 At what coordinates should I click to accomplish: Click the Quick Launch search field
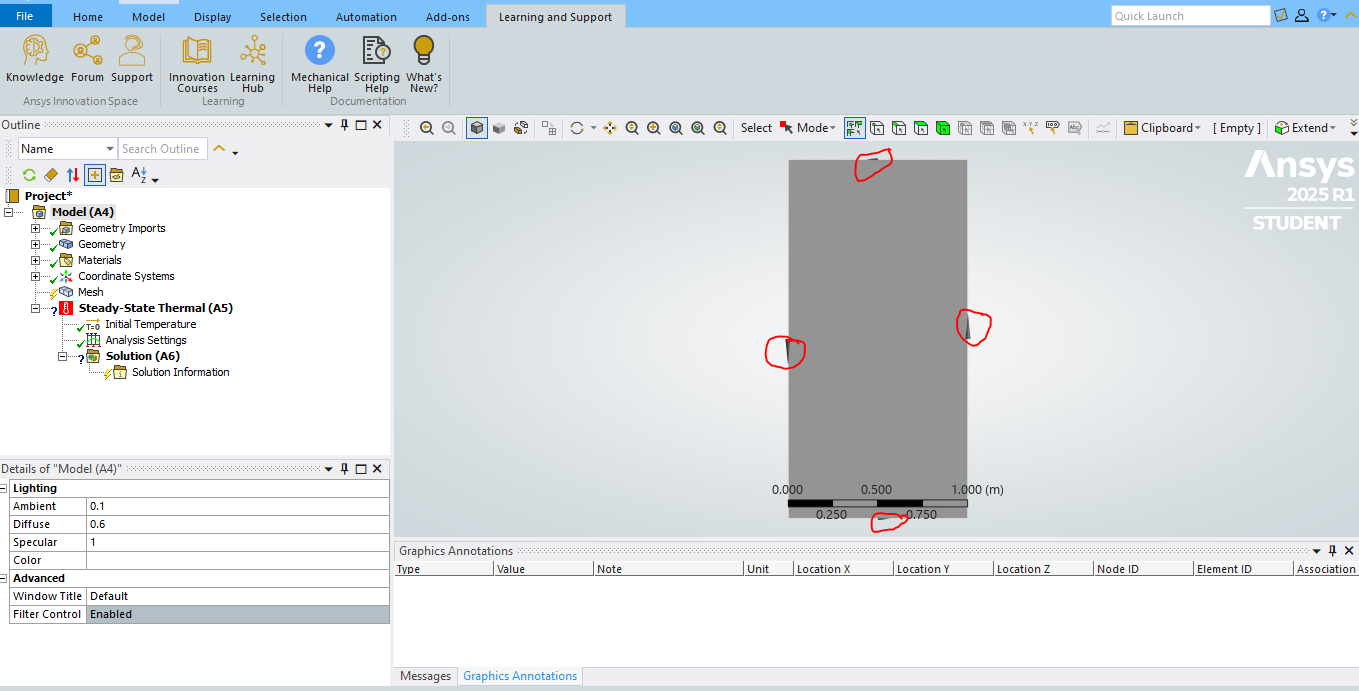coord(1190,16)
